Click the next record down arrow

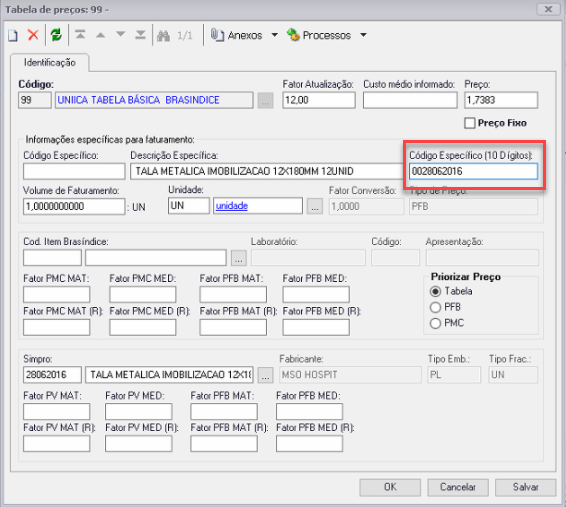(x=121, y=34)
